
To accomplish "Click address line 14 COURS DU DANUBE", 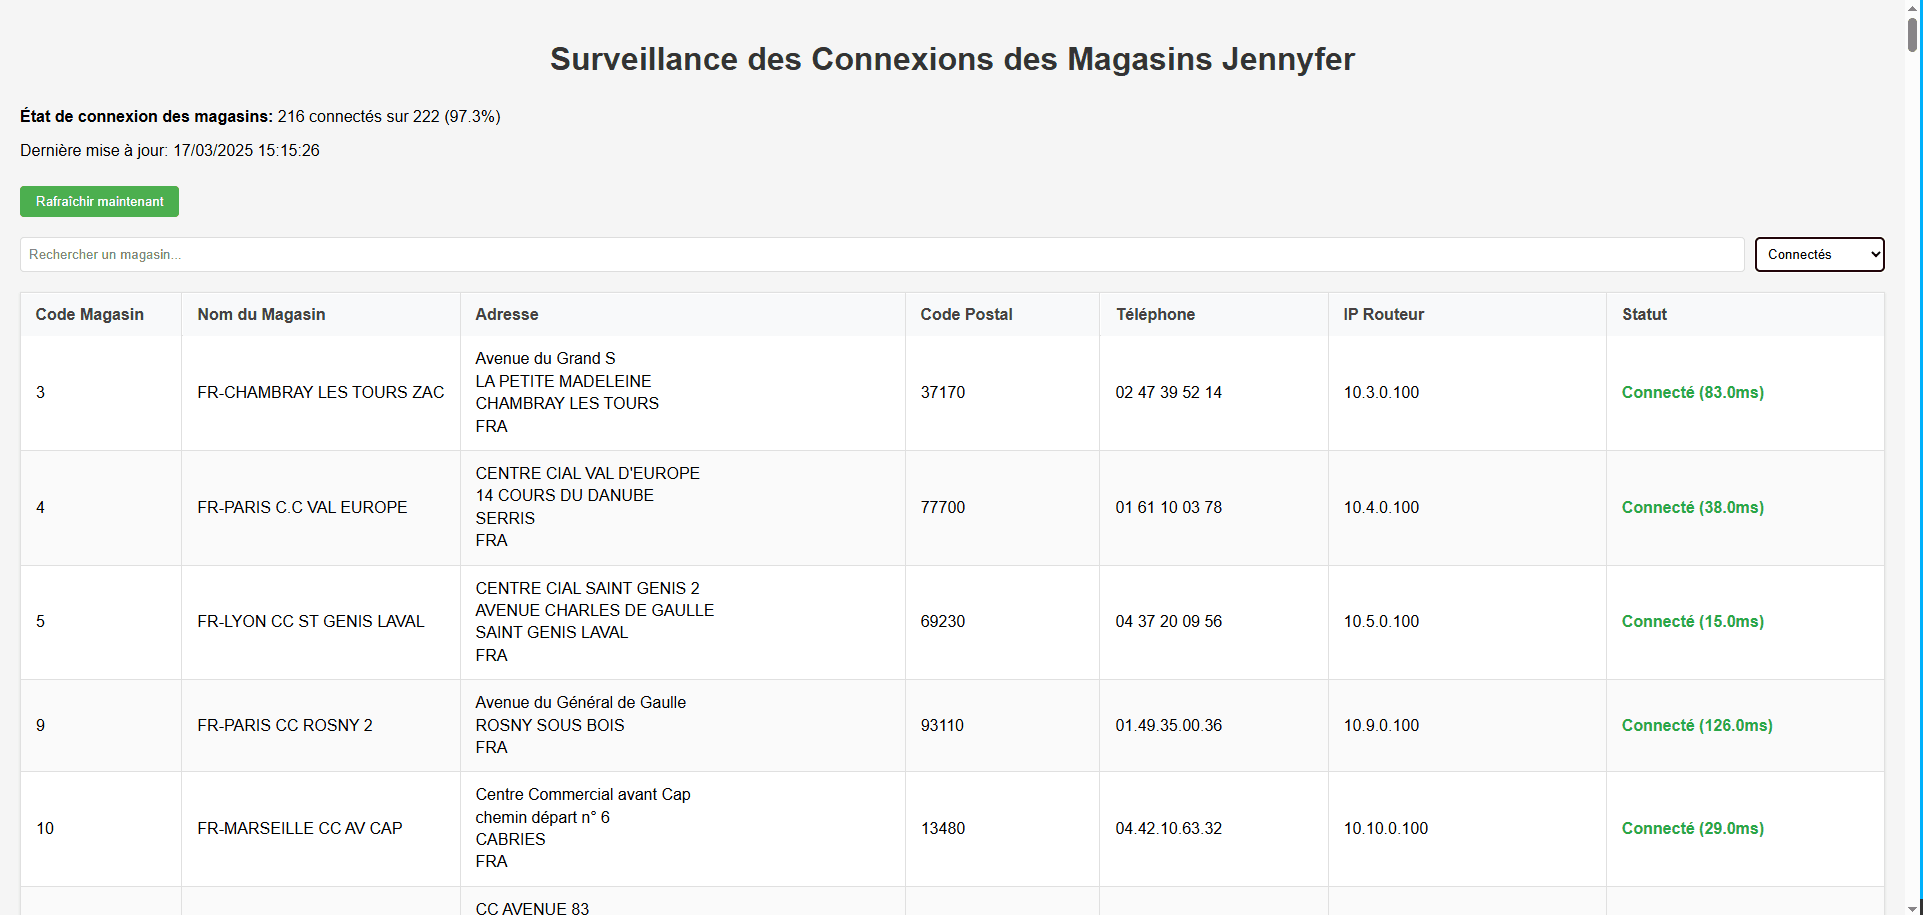I will tap(565, 495).
